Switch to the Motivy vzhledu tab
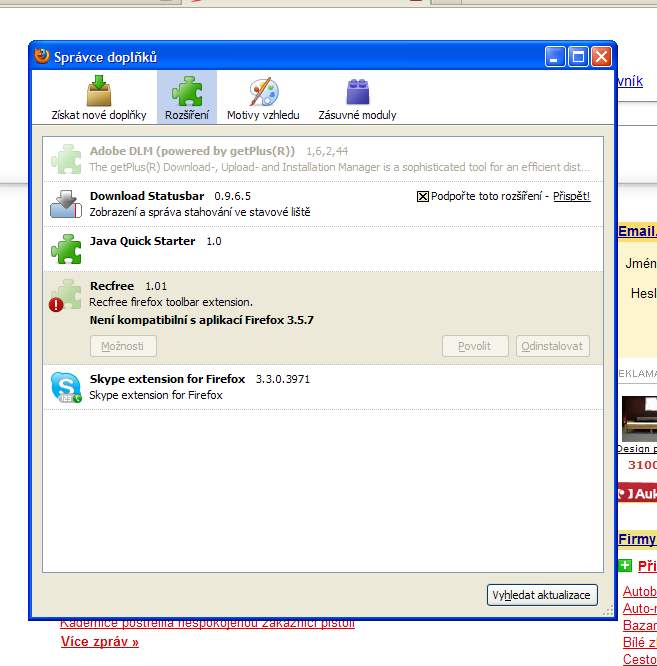 point(263,98)
